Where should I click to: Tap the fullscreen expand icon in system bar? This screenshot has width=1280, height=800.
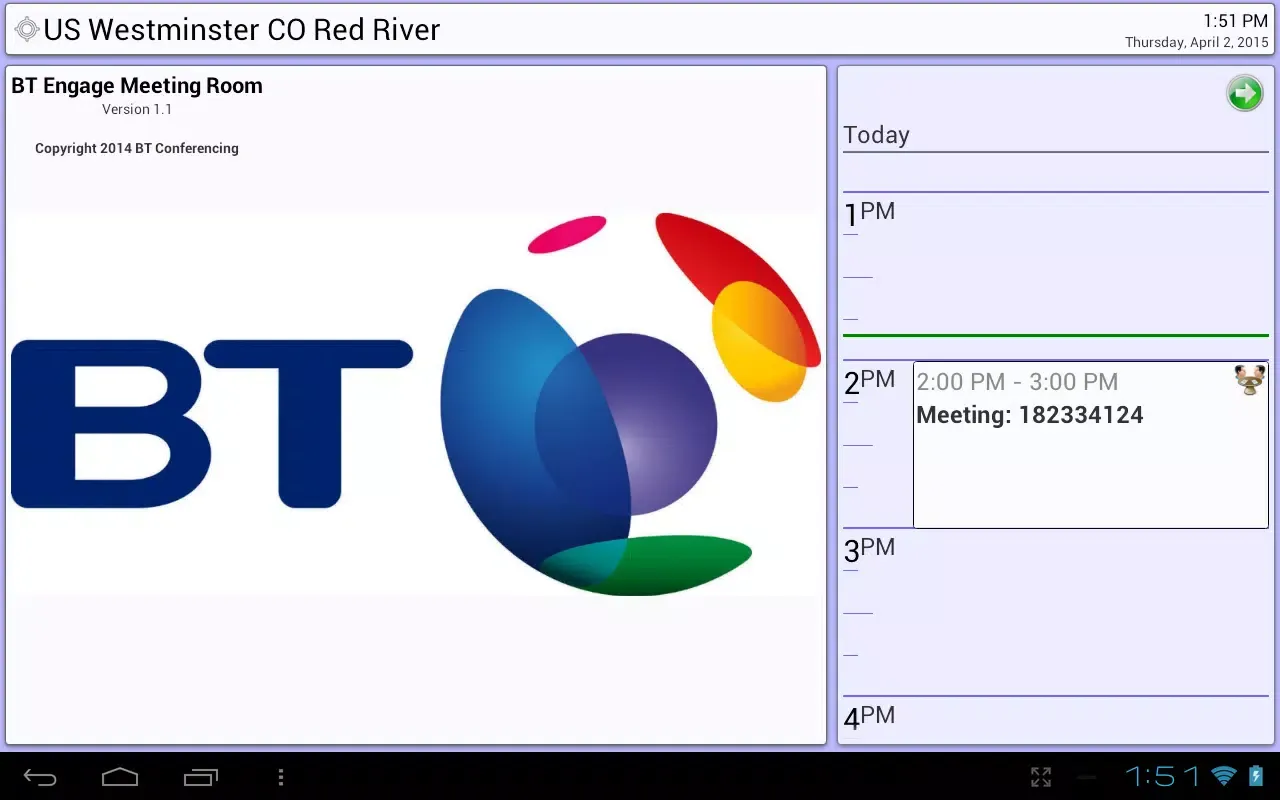[x=1041, y=777]
